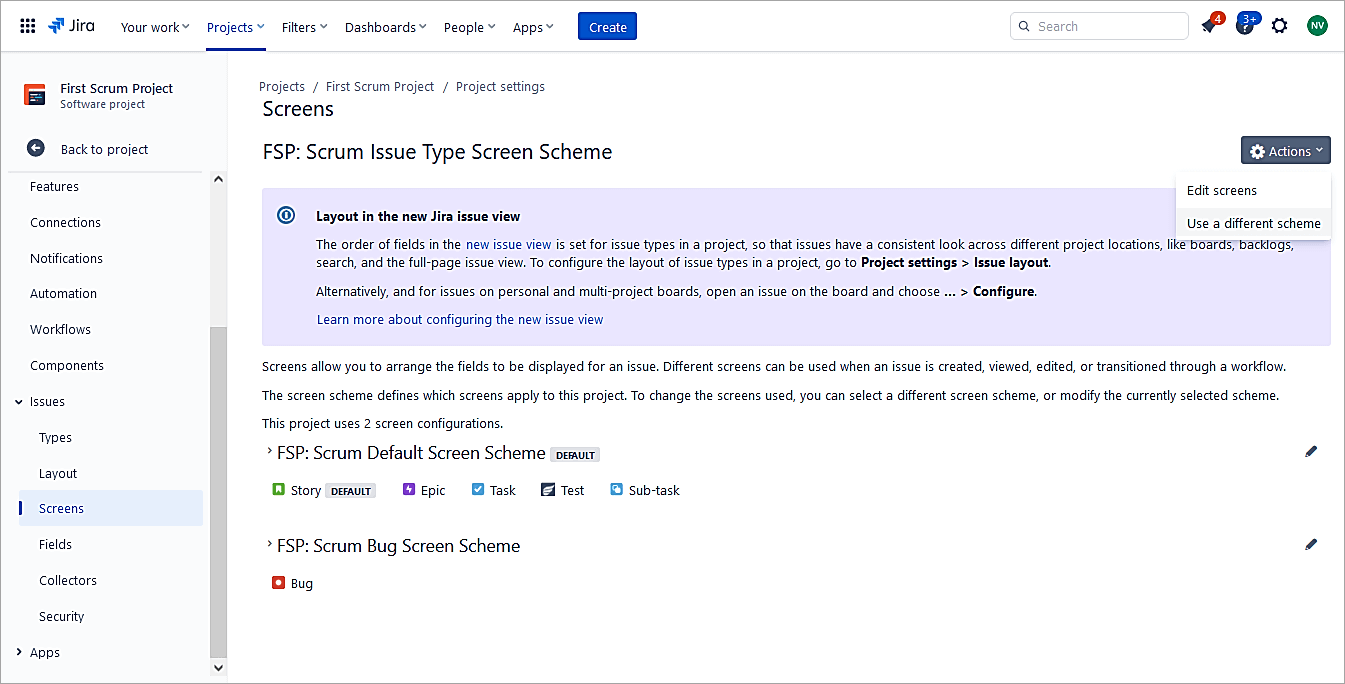The width and height of the screenshot is (1345, 684).
Task: Click the Jira logo
Action: [x=72, y=27]
